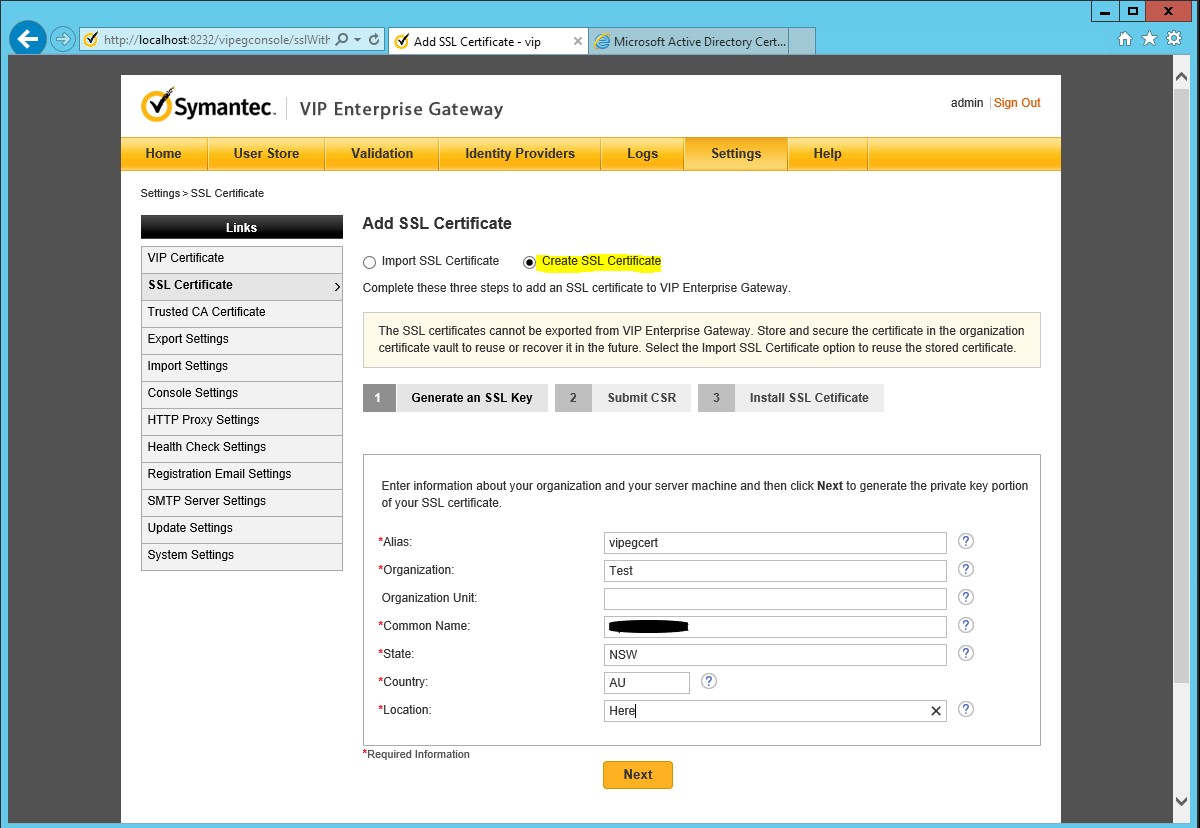Click the vertical scrollbar down arrow
Viewport: 1200px width, 828px height.
(1182, 801)
